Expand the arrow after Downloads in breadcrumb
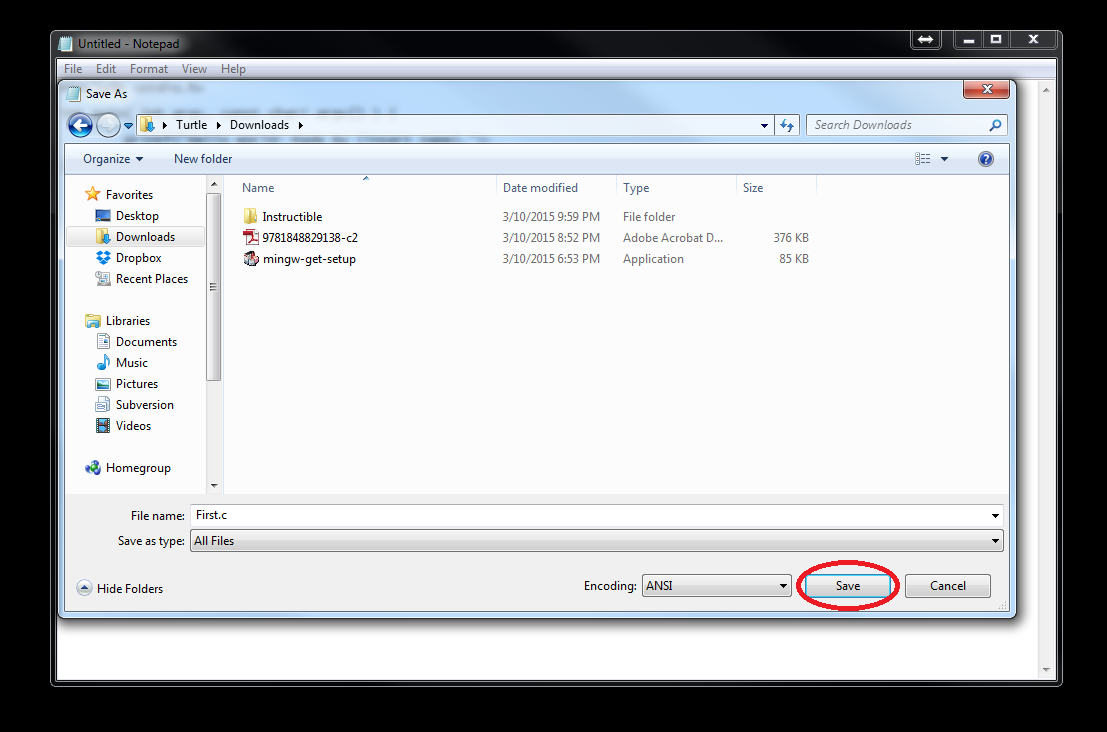Image resolution: width=1107 pixels, height=732 pixels. tap(301, 125)
